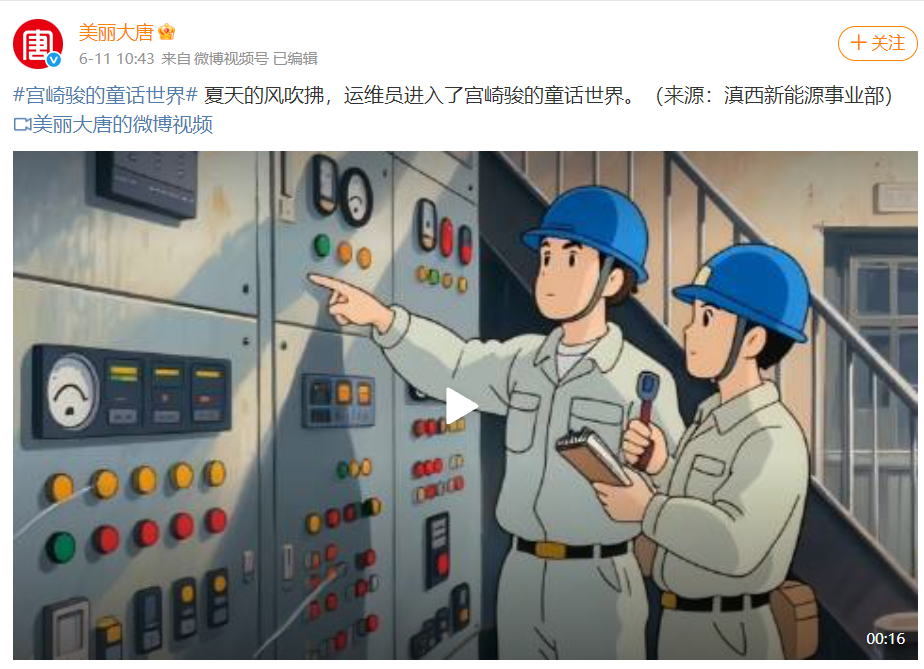Image resolution: width=924 pixels, height=669 pixels.
Task: Click the crown membership icon beside 美丽大唐
Action: (167, 31)
